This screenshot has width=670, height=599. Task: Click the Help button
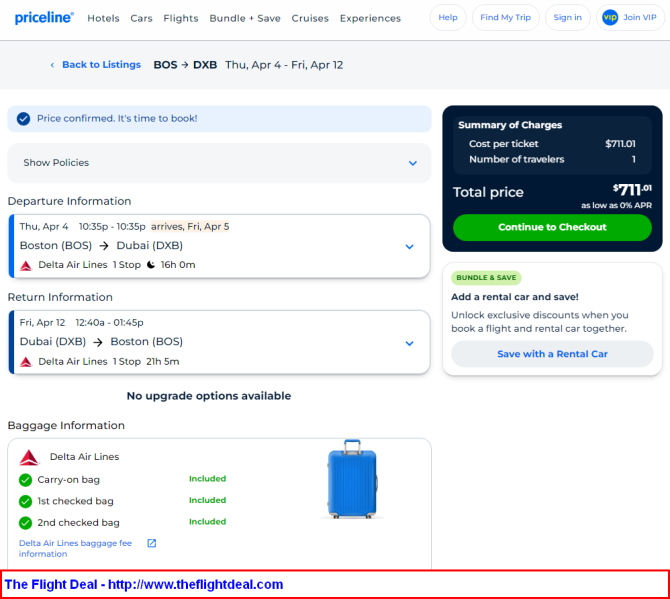click(448, 18)
